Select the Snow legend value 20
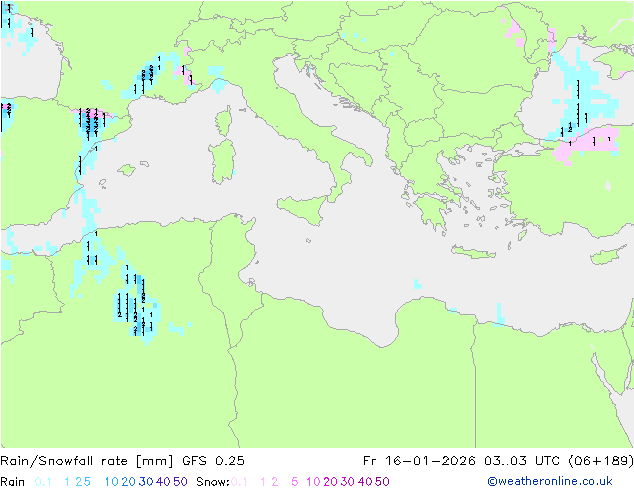 pos(330,482)
